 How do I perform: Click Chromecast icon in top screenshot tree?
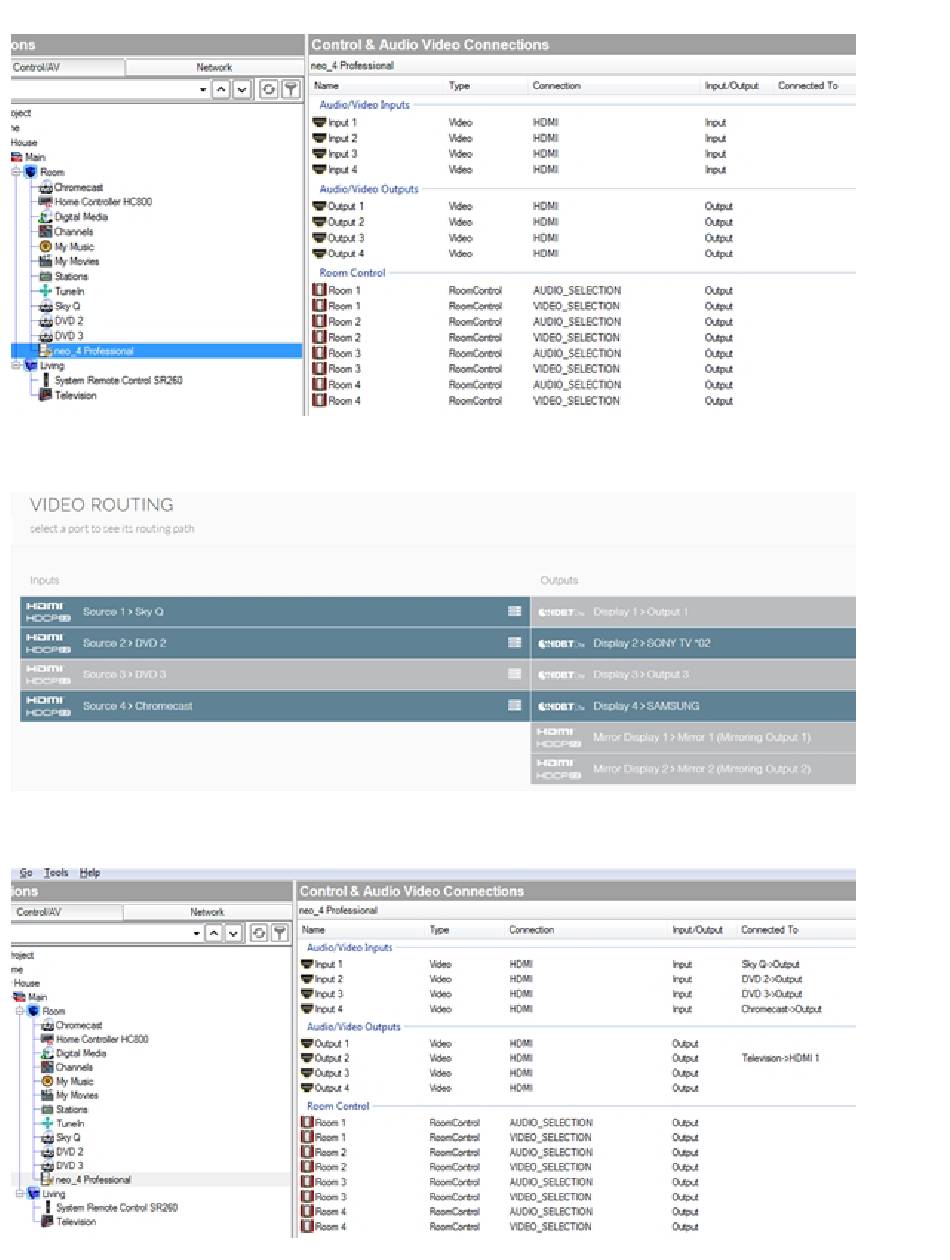tap(45, 187)
